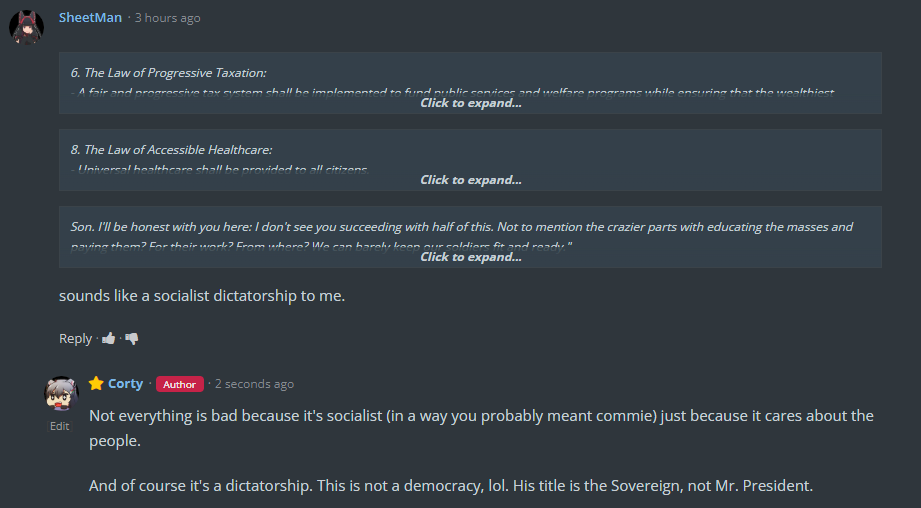Dislike SheetMan's comment with thumbs down
The image size is (921, 508).
pyautogui.click(x=131, y=339)
